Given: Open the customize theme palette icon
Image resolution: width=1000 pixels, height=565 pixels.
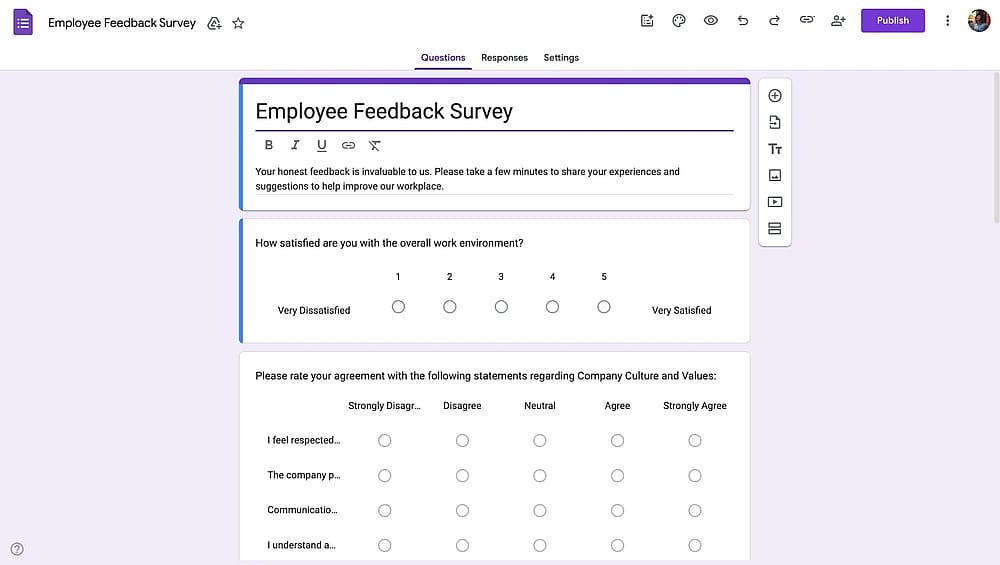Looking at the screenshot, I should pyautogui.click(x=679, y=20).
